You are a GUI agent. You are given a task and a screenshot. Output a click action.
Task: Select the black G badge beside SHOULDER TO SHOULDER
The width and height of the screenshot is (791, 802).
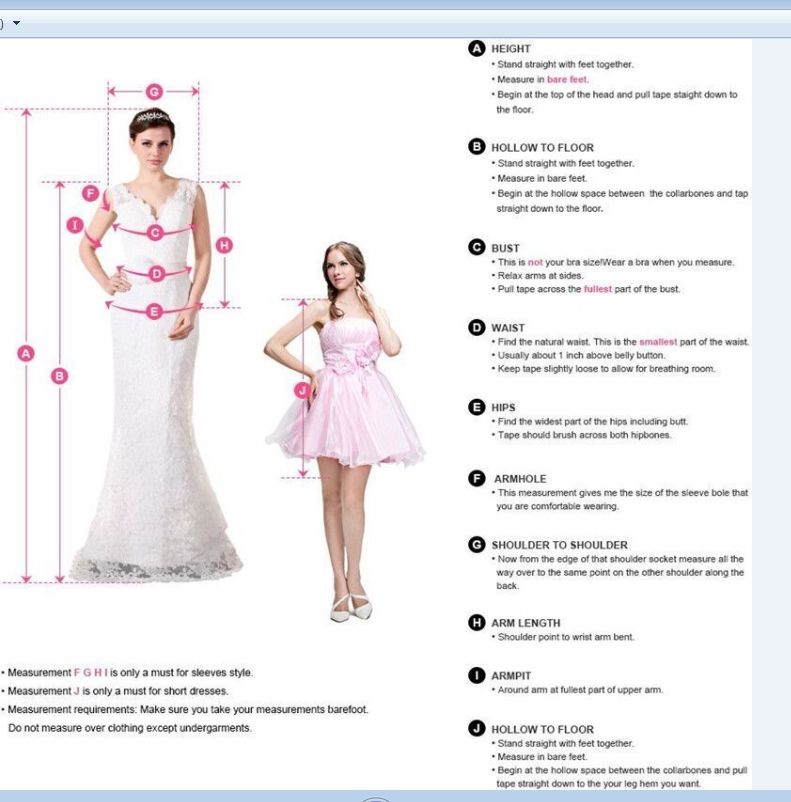tap(477, 544)
